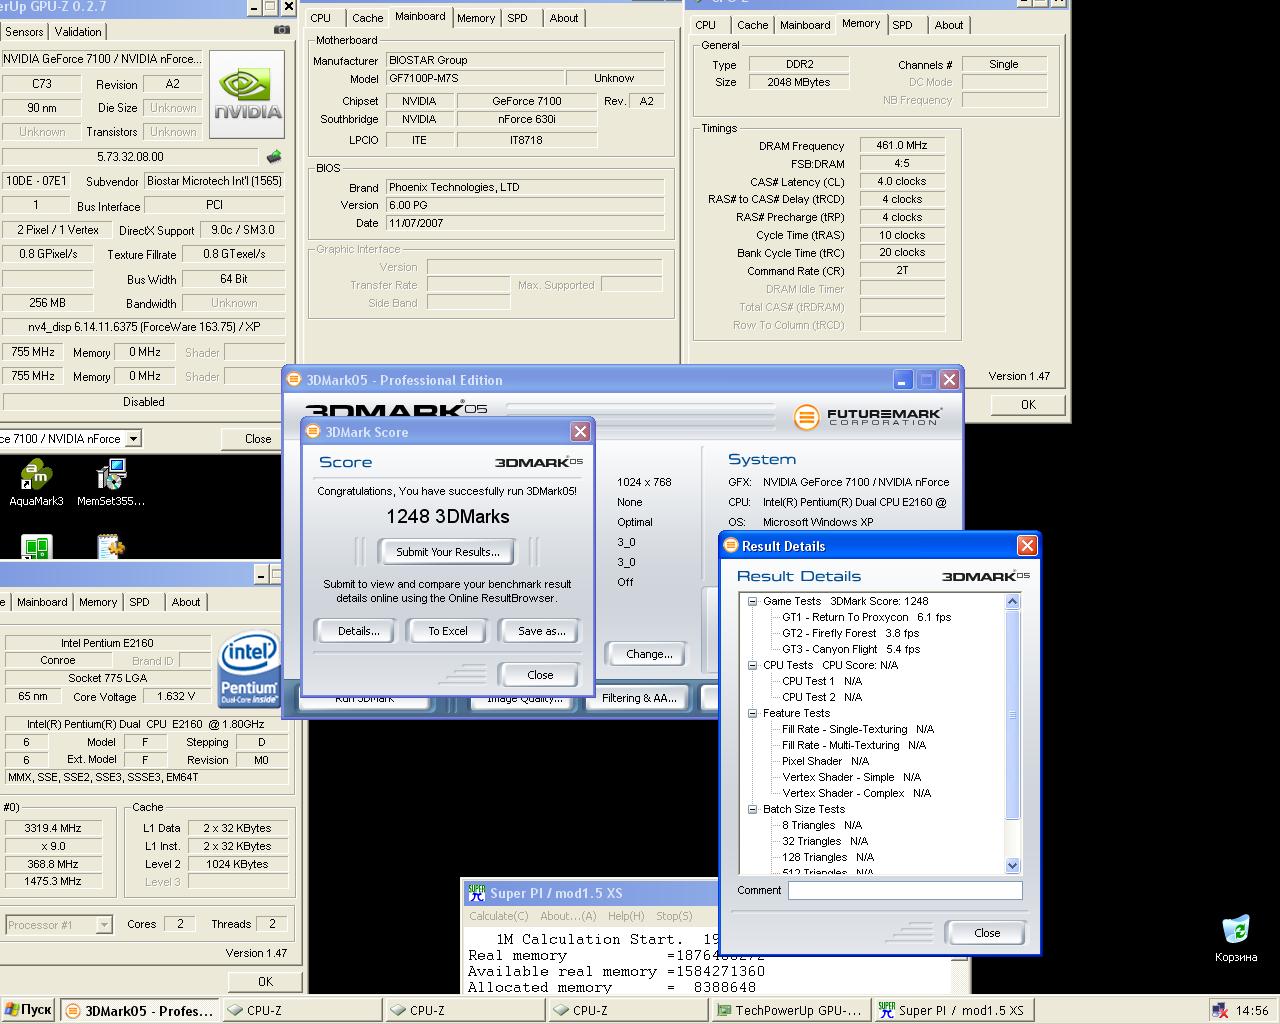The height and width of the screenshot is (1024, 1280).
Task: Switch to Super PI taskbar button
Action: tap(952, 1010)
